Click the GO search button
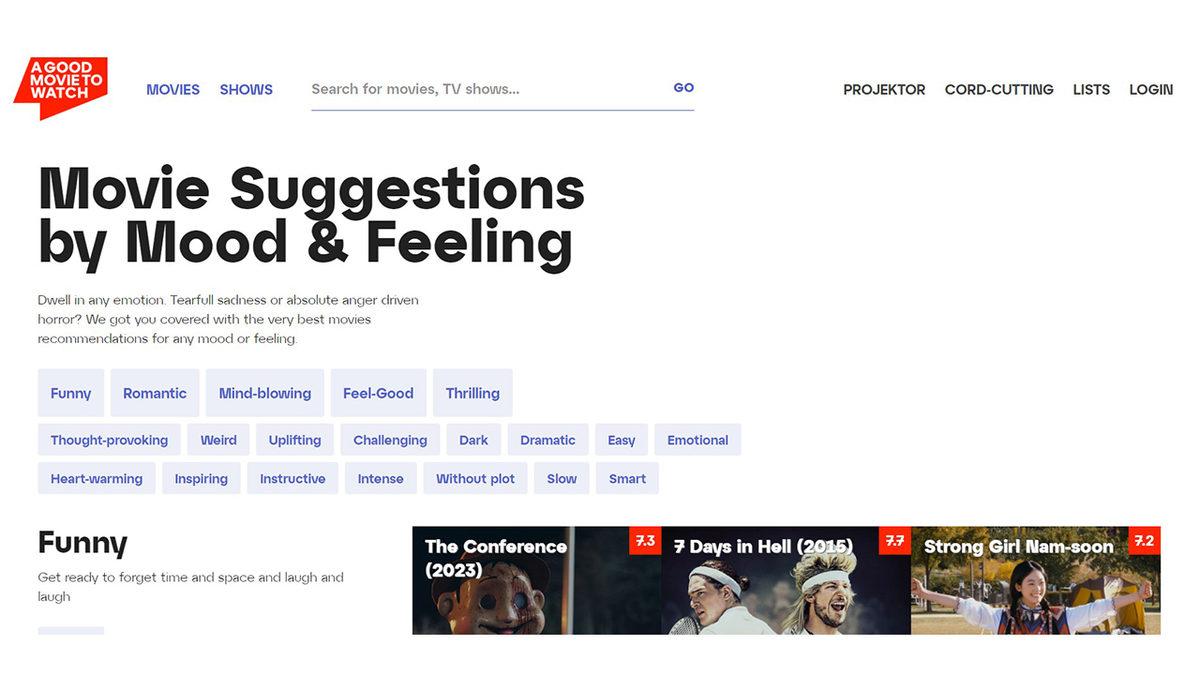Viewport: 1200px width, 675px height. (683, 88)
